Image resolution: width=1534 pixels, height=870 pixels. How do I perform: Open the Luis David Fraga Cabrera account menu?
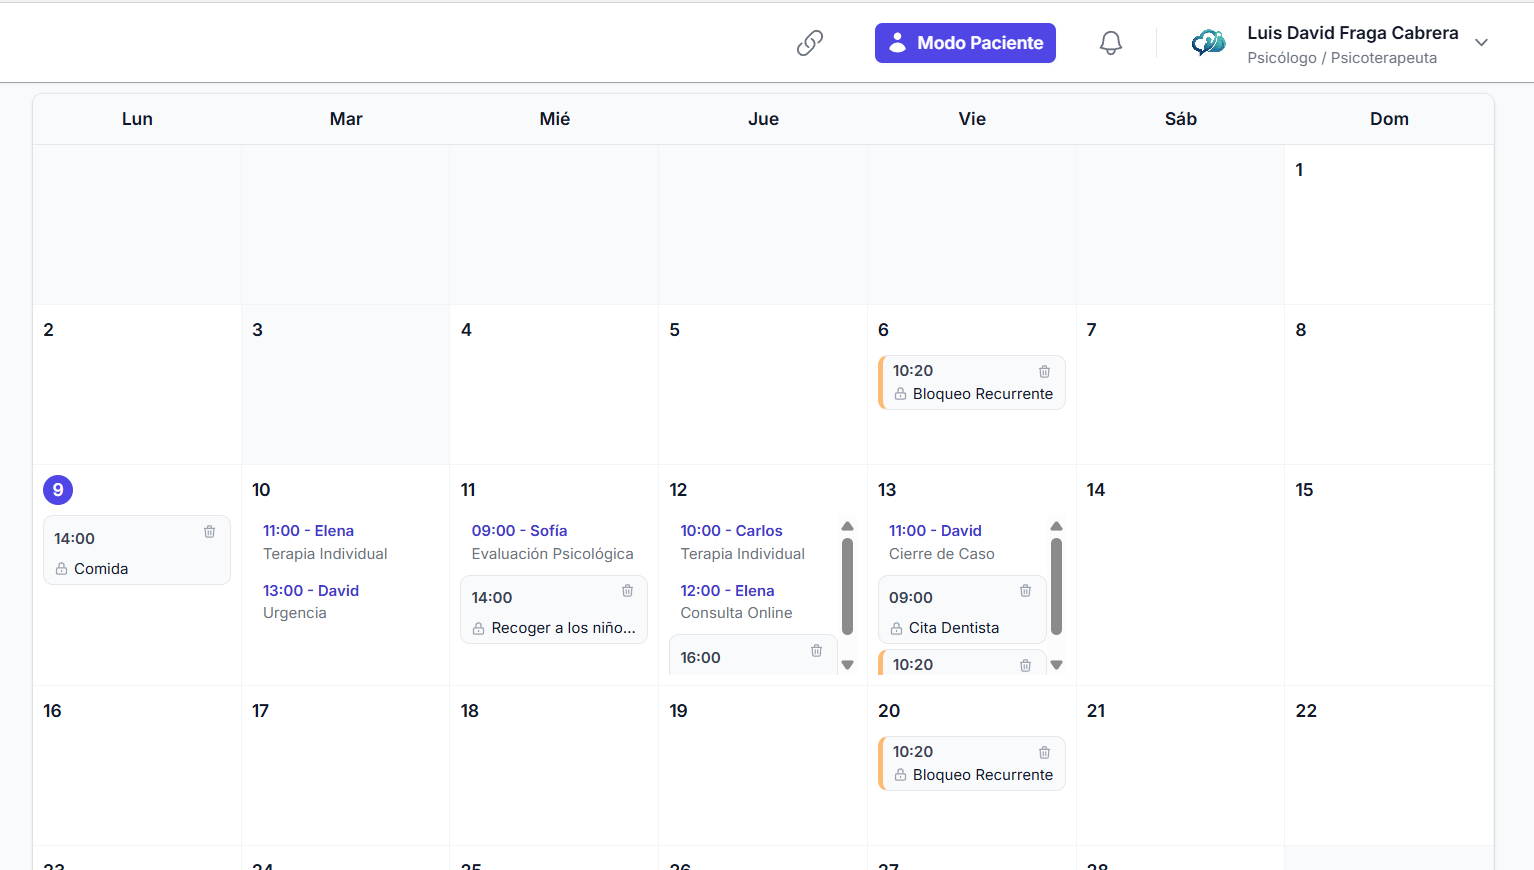point(1353,33)
